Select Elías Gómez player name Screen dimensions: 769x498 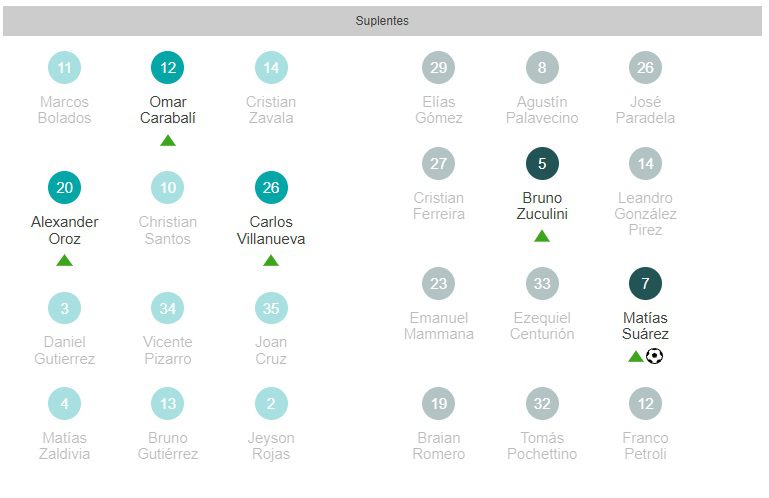point(439,110)
